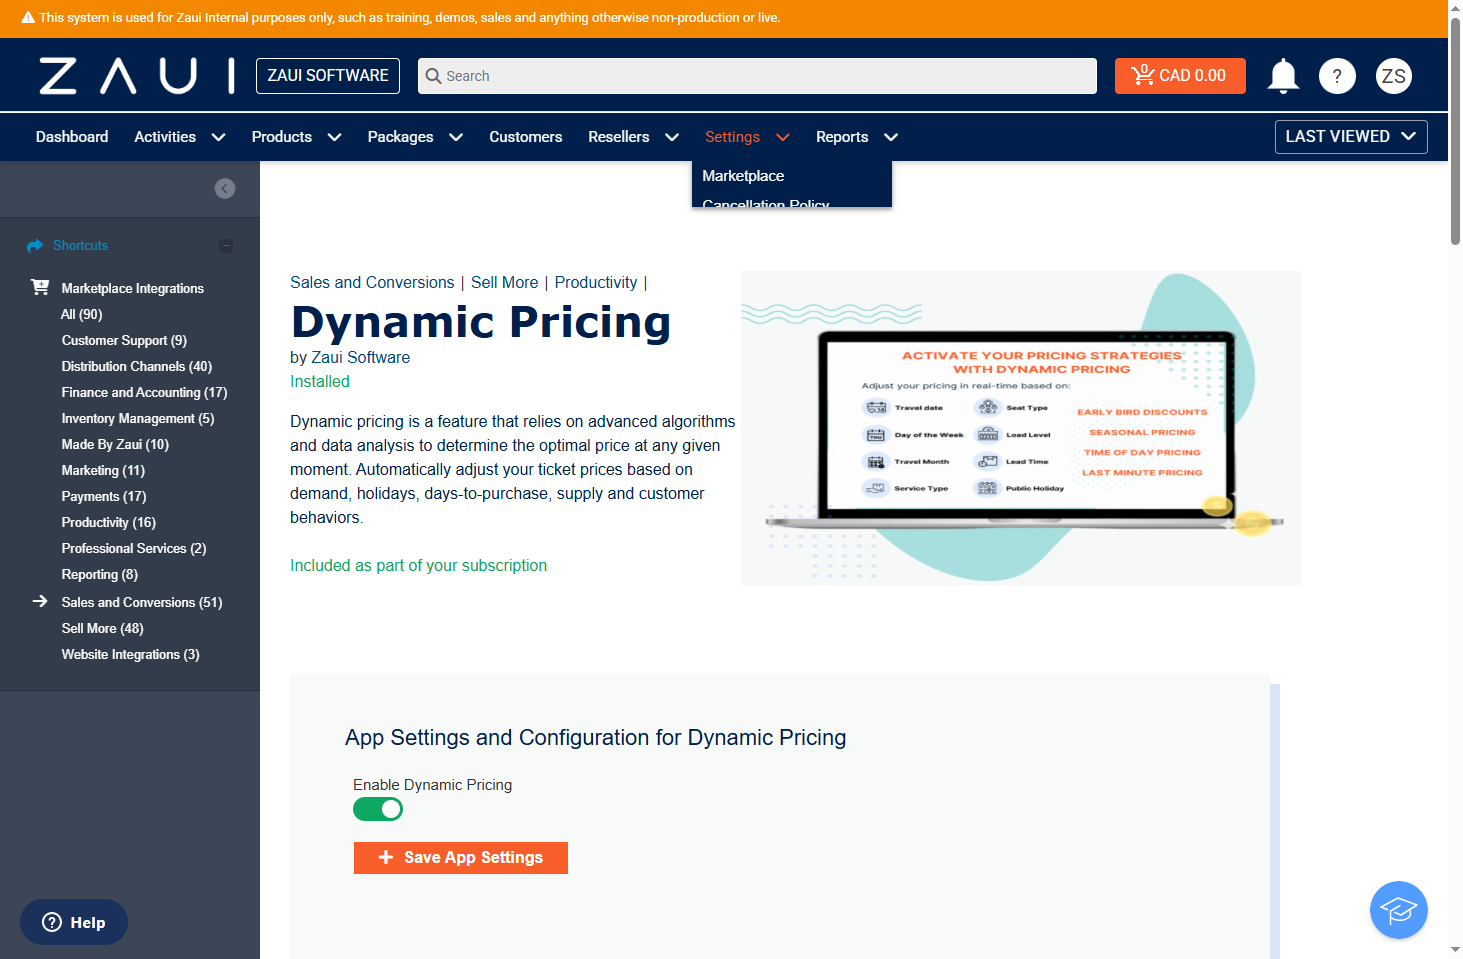
Task: Choose Marketplace from the Settings menu
Action: coord(743,176)
